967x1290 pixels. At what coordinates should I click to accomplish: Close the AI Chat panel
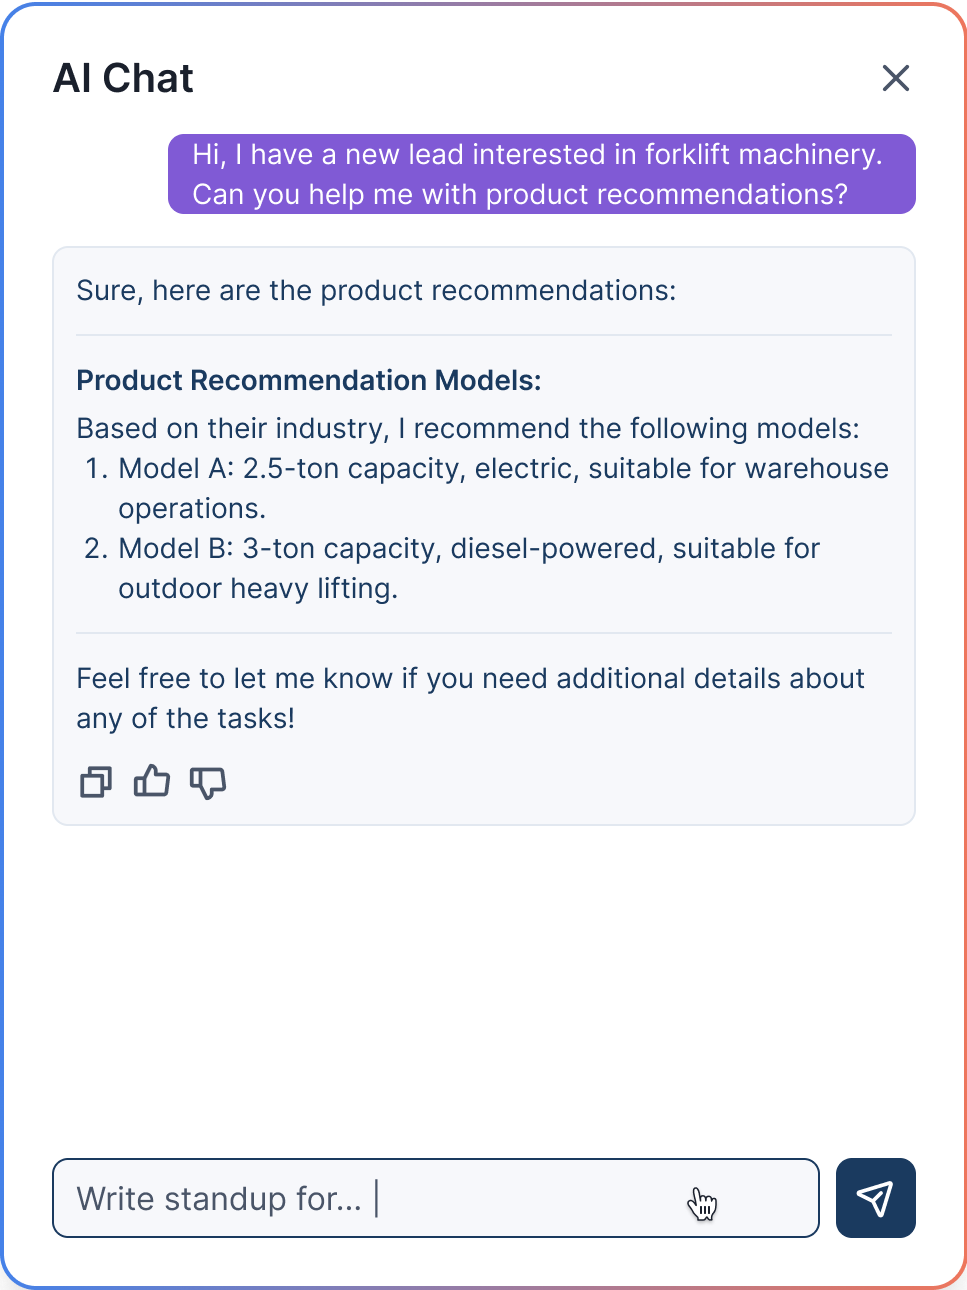[x=895, y=78]
